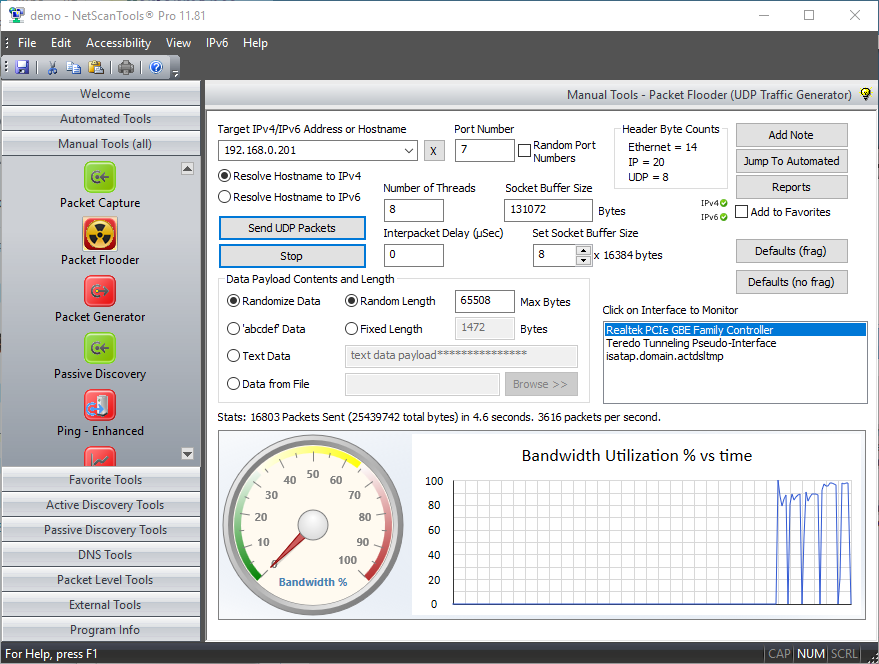879x664 pixels.
Task: Select Resolve Hostname to IPv6 option
Action: (225, 197)
